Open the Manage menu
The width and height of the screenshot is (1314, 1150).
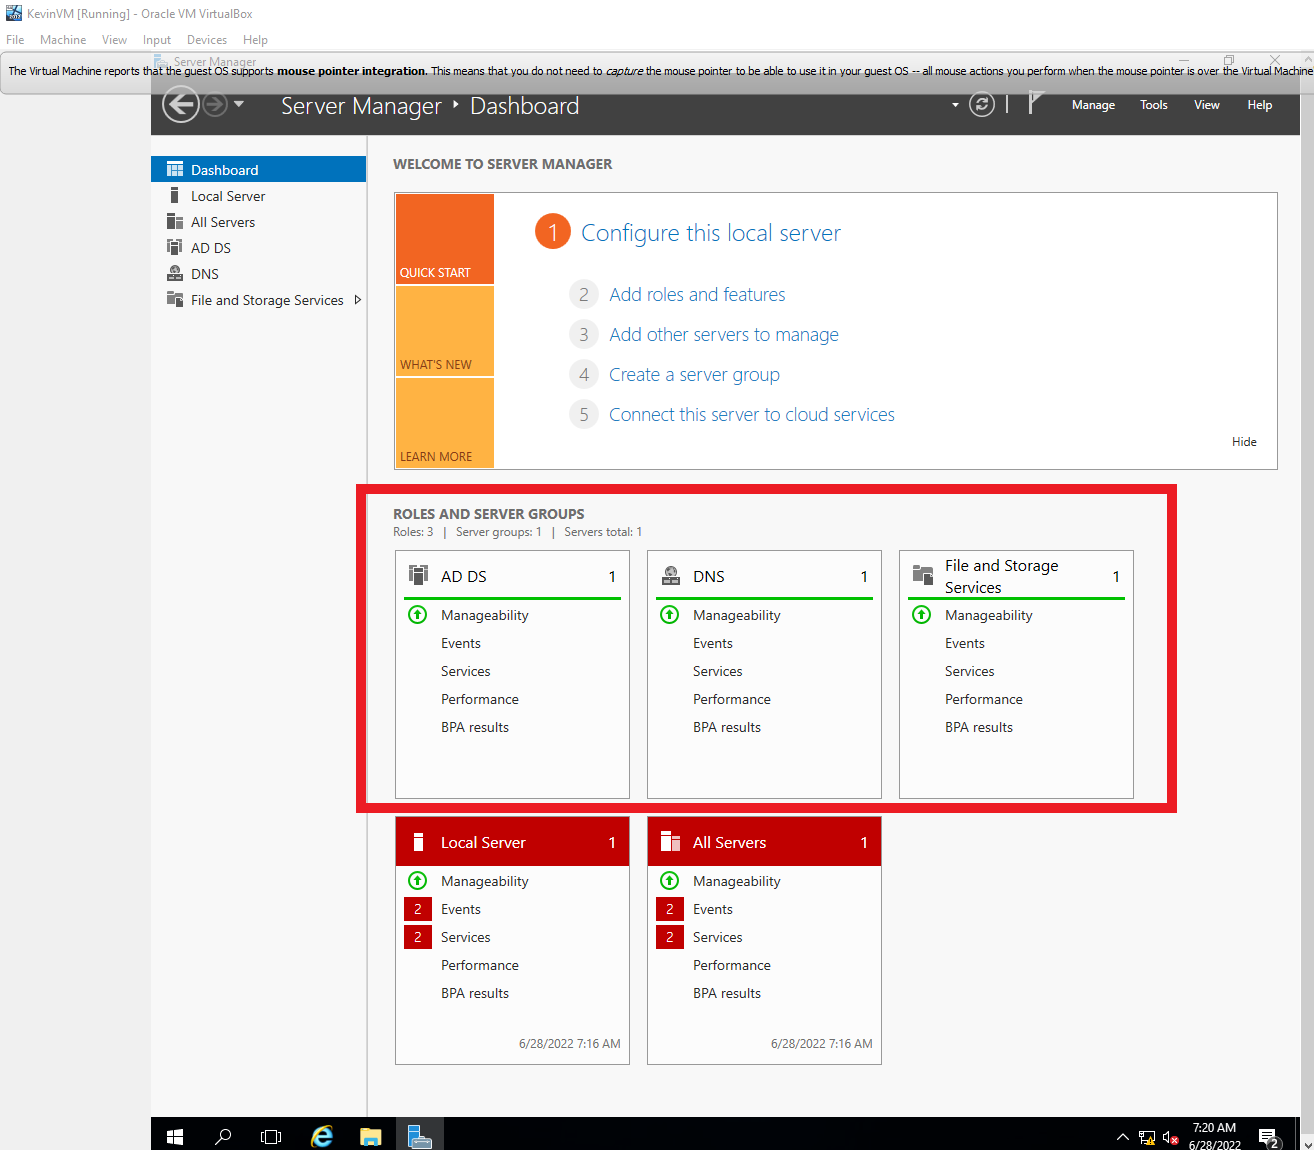coord(1092,104)
